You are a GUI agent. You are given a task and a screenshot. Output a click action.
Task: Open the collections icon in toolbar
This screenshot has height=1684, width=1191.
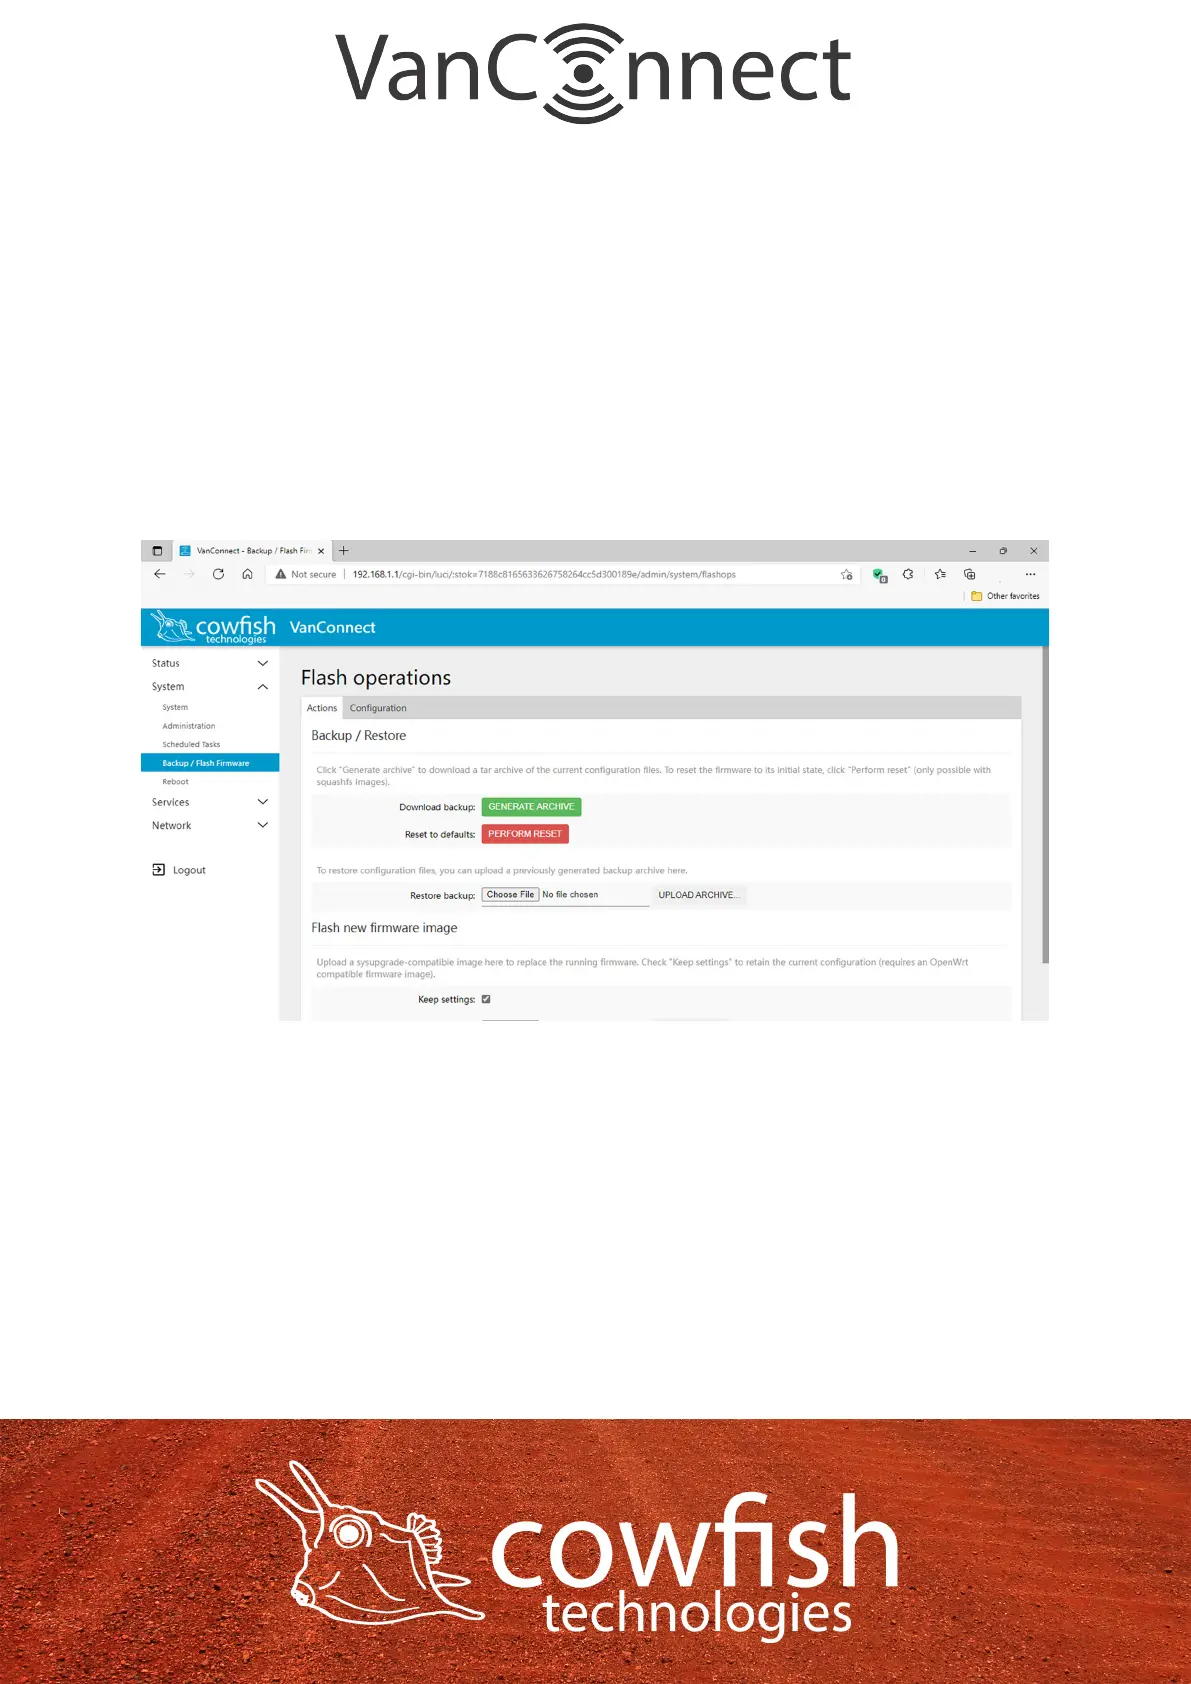tap(969, 574)
